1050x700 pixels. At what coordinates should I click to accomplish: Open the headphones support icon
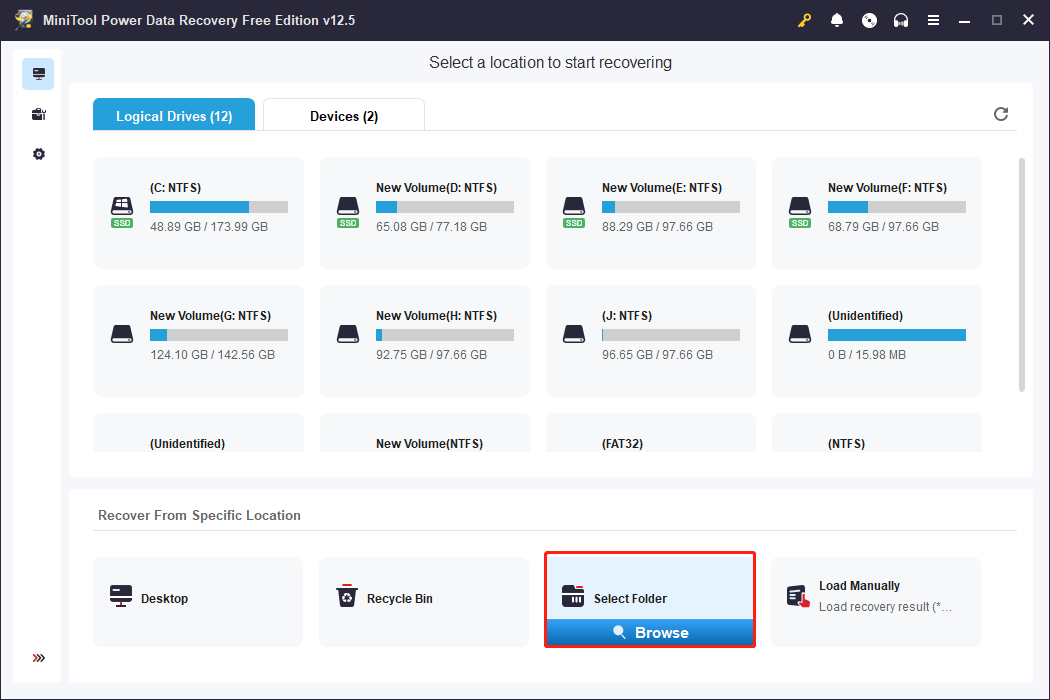click(901, 20)
